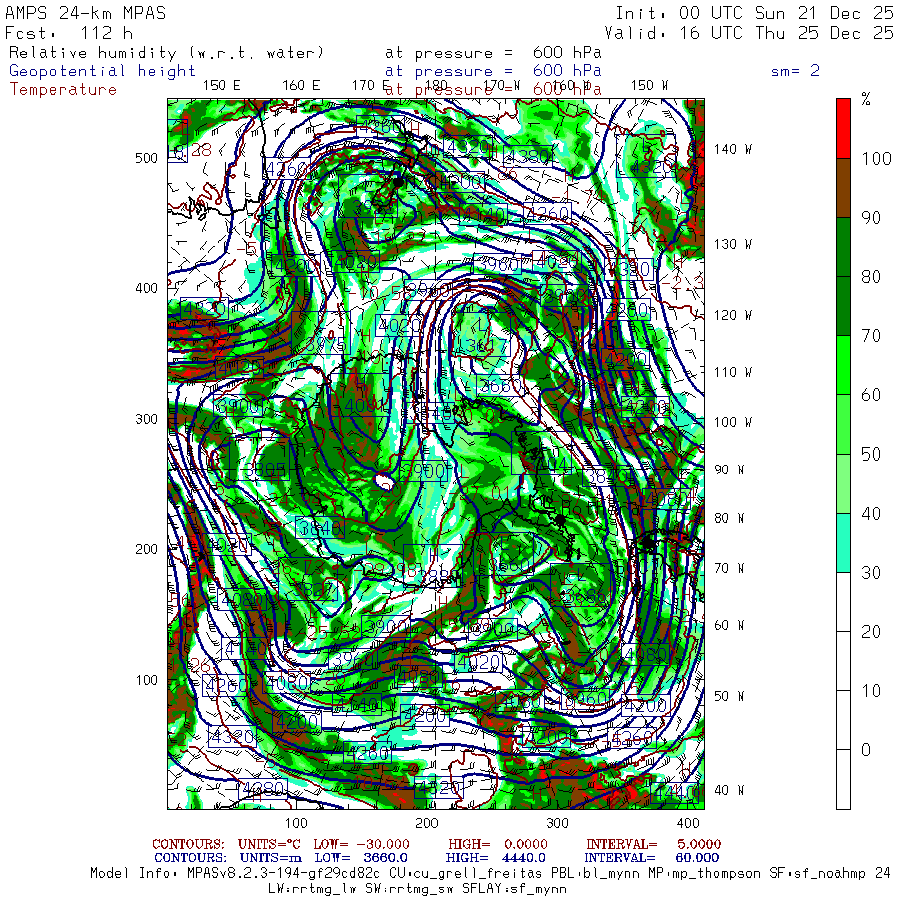The image size is (900, 900).
Task: Click the 'CU:cu_grell_freitas' scheme text
Action: tap(465, 874)
